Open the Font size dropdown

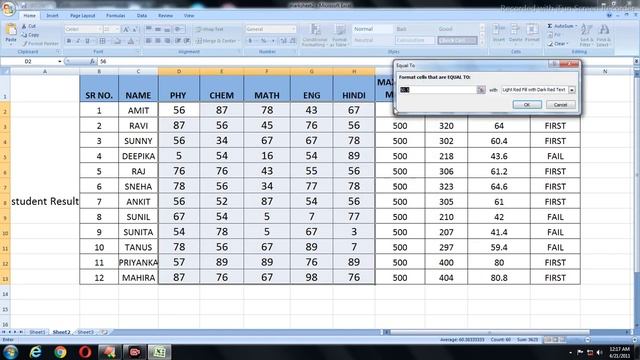117,29
